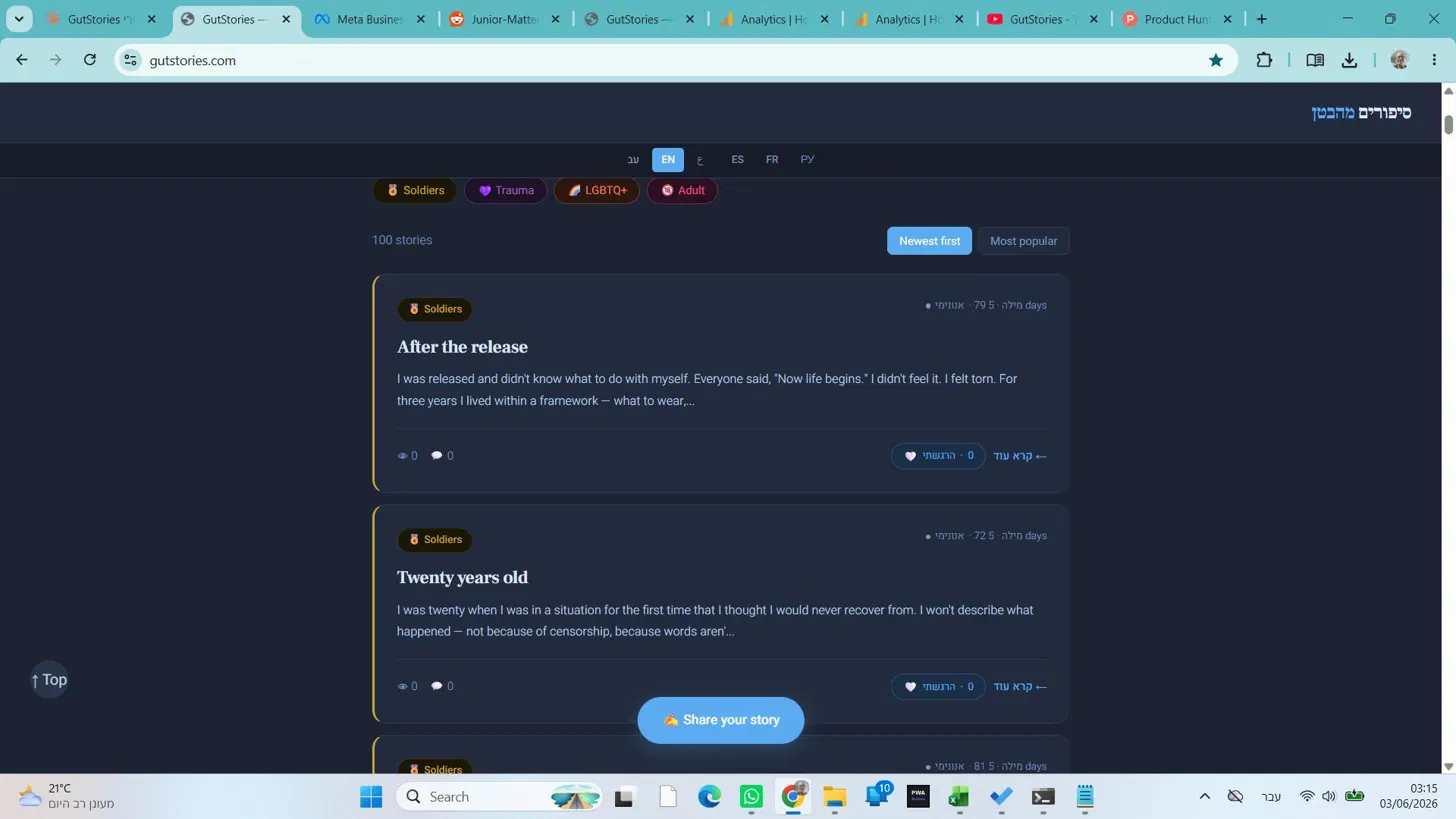Switch site language to FR
The width and height of the screenshot is (1456, 819).
point(772,160)
